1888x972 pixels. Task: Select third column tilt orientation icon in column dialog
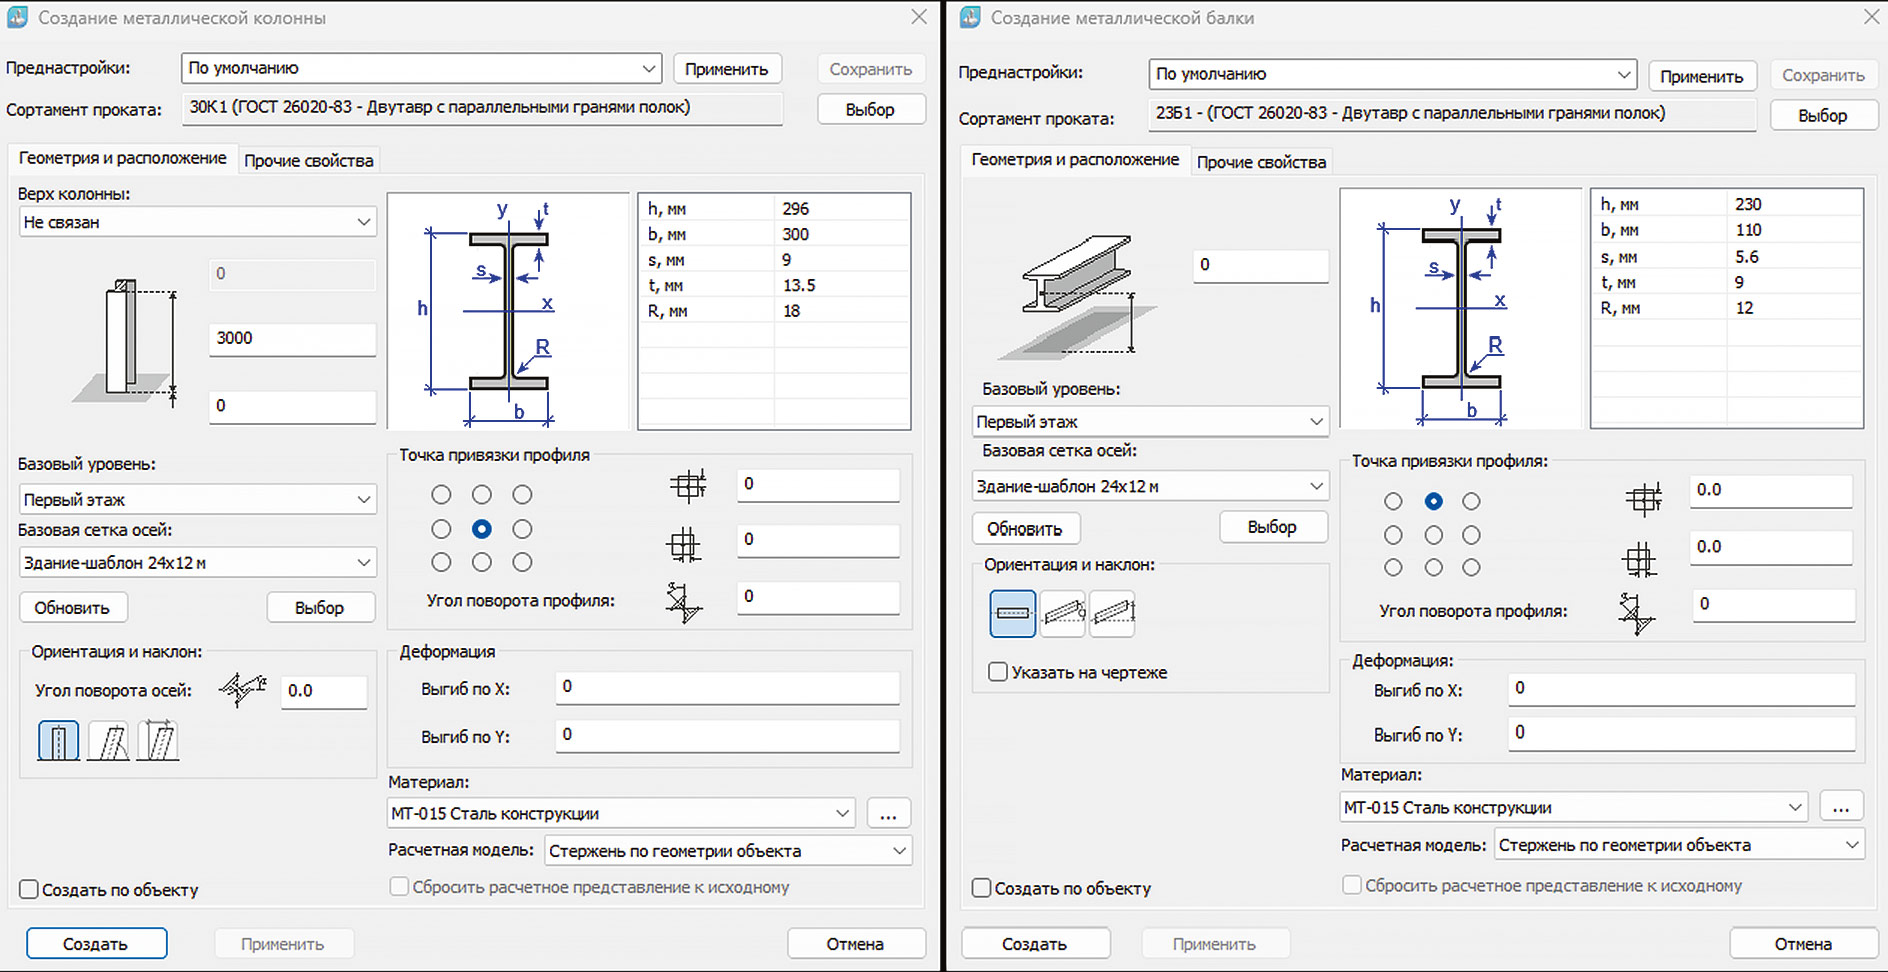[158, 741]
